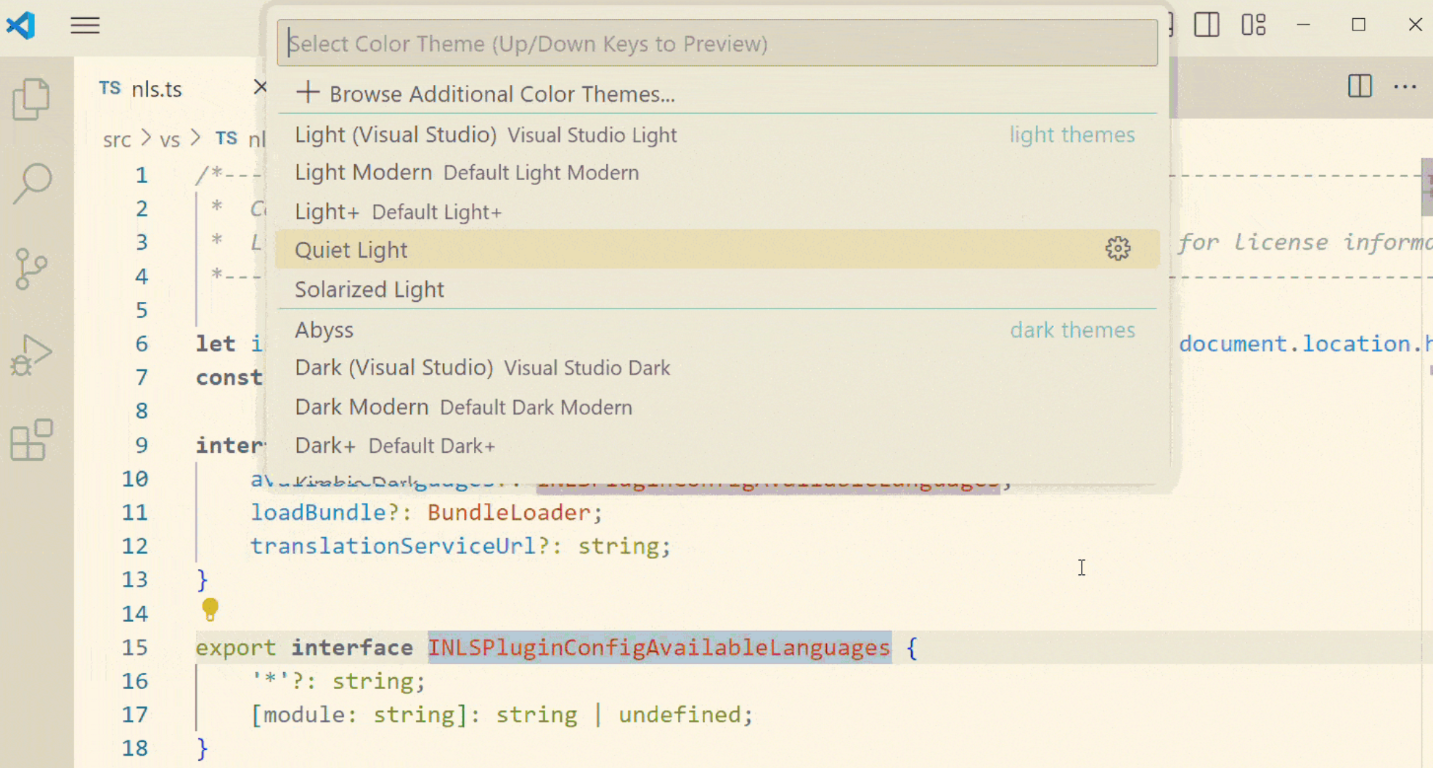Click the let keyword on line 6
Image resolution: width=1433 pixels, height=768 pixels.
[x=216, y=343]
